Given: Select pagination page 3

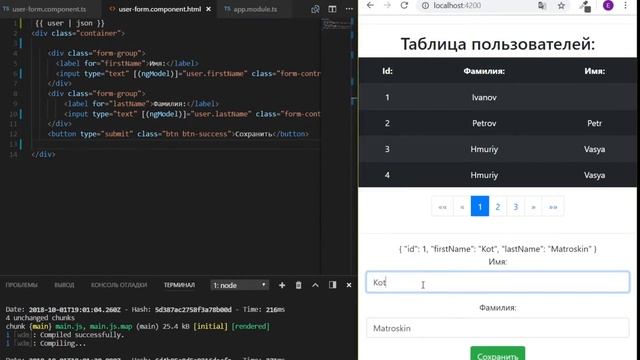Looking at the screenshot, I should click(x=516, y=207).
